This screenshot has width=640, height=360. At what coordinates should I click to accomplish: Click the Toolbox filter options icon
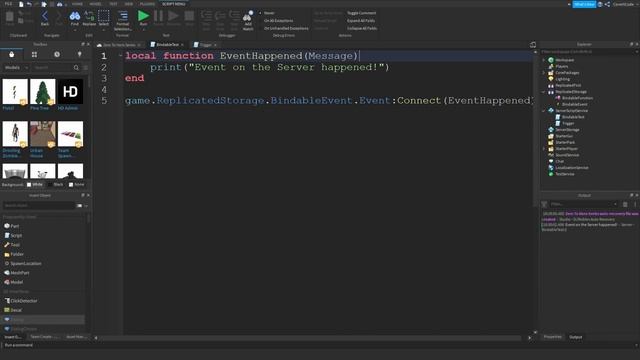pos(85,67)
